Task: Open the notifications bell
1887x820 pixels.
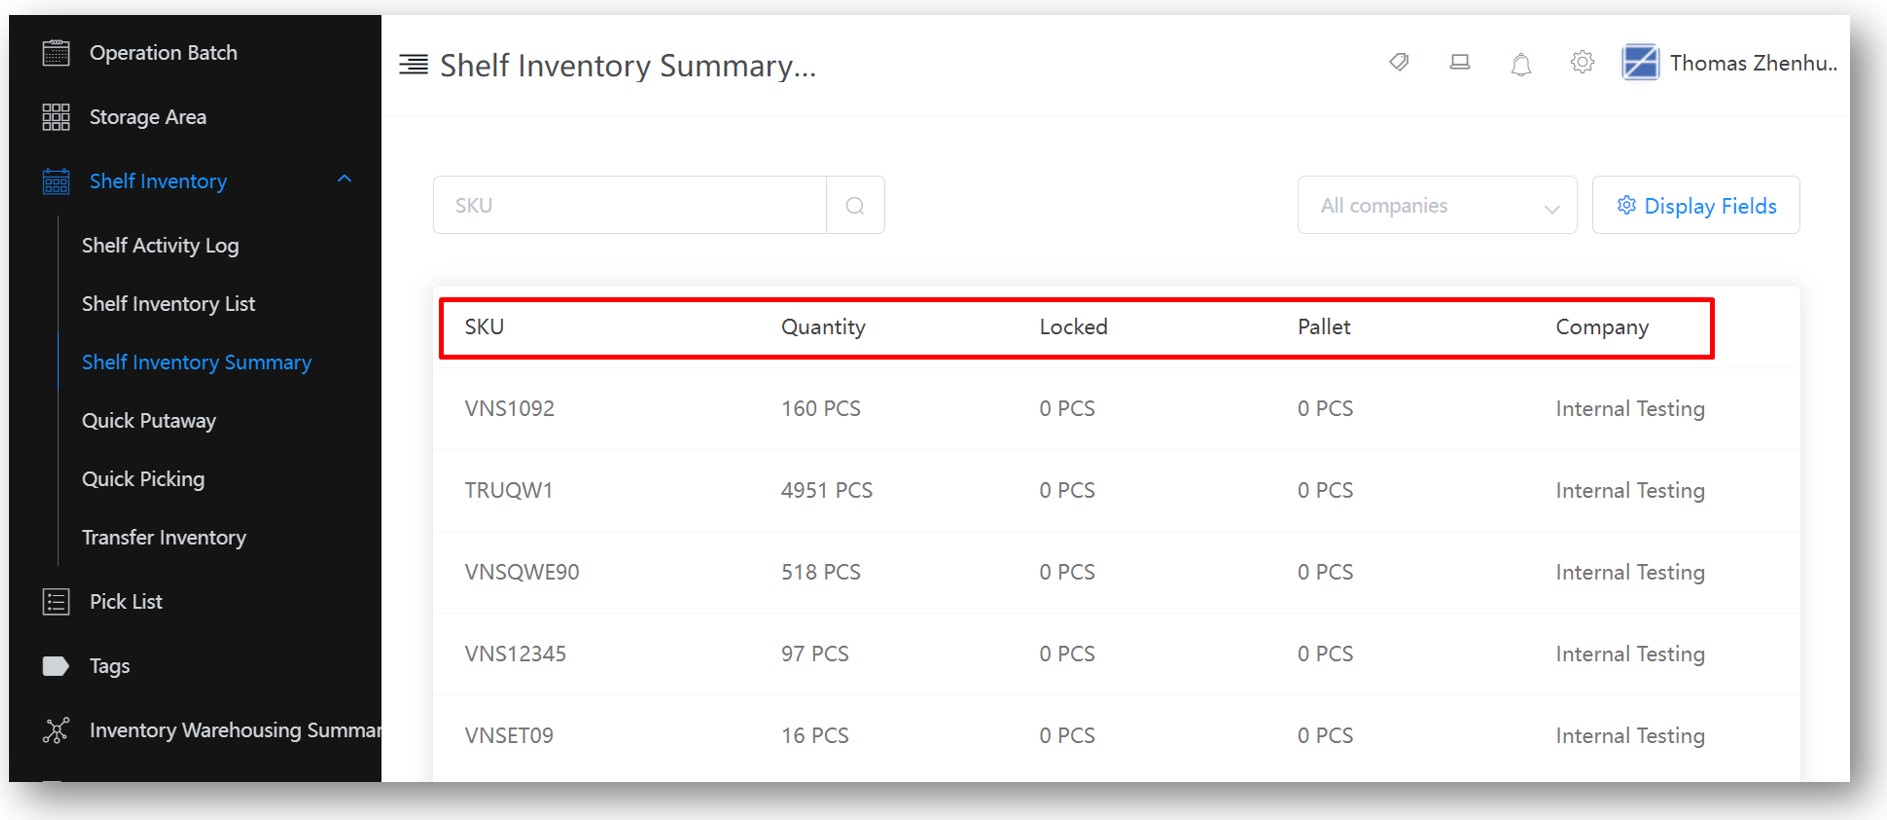Action: [1521, 64]
